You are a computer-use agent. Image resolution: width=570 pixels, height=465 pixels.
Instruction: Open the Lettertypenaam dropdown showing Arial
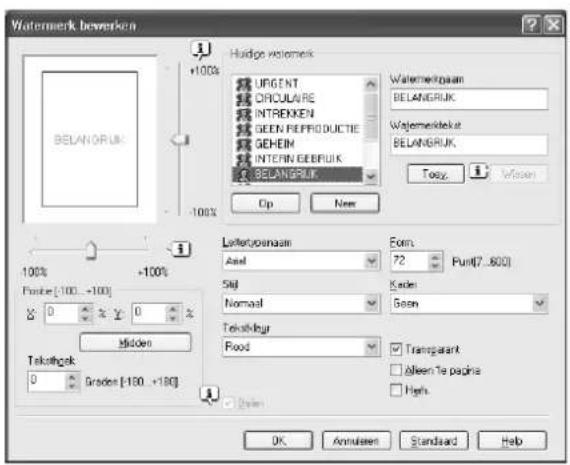[x=372, y=261]
